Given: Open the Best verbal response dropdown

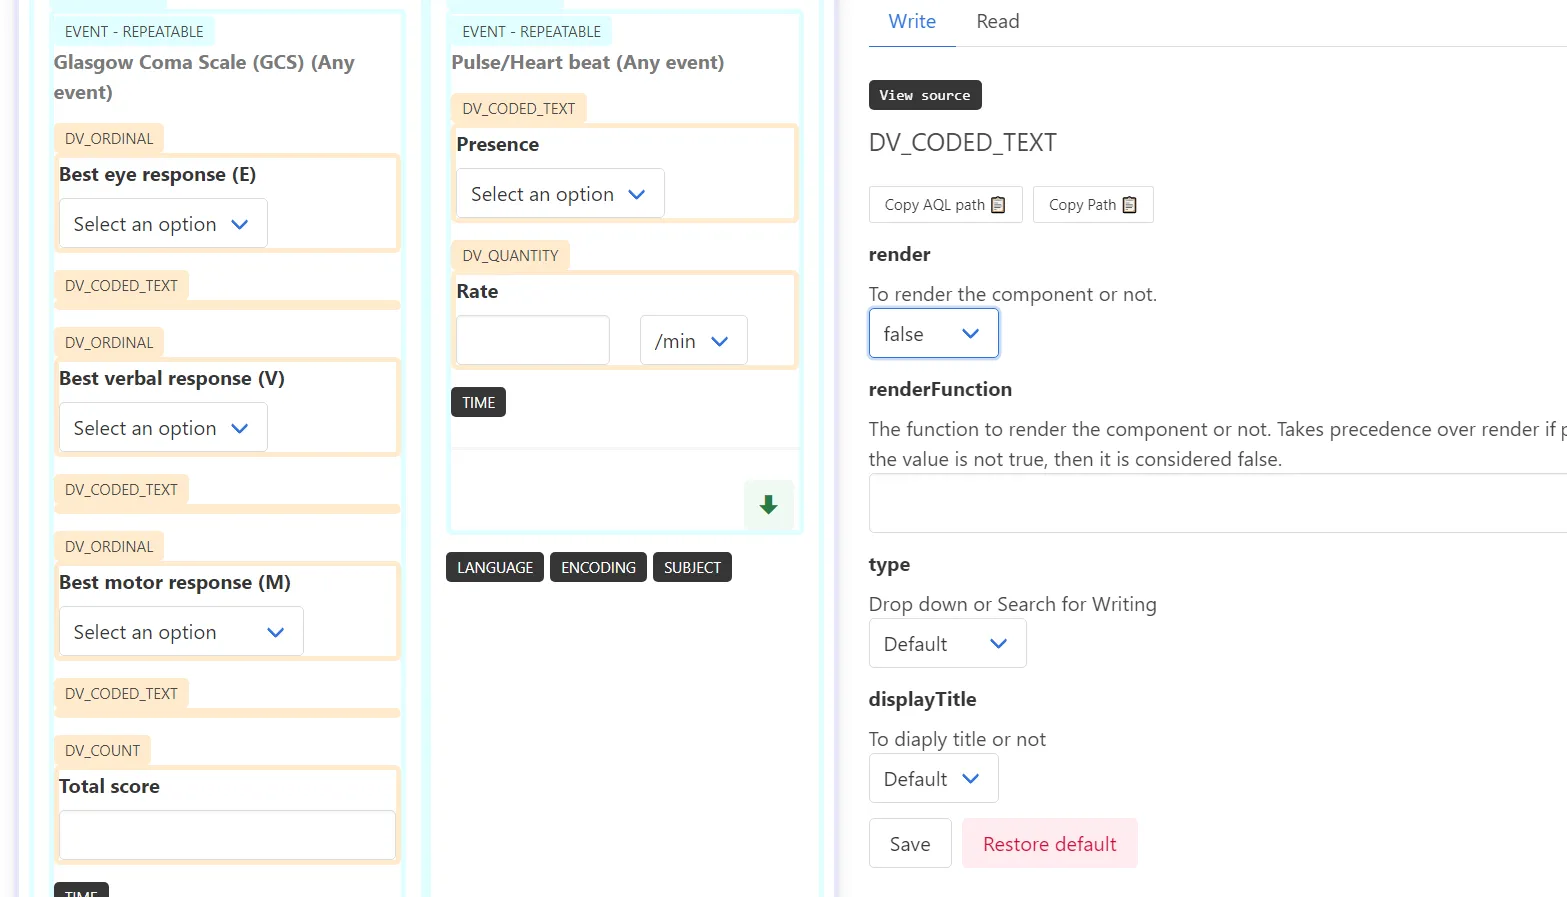Looking at the screenshot, I should pyautogui.click(x=163, y=428).
